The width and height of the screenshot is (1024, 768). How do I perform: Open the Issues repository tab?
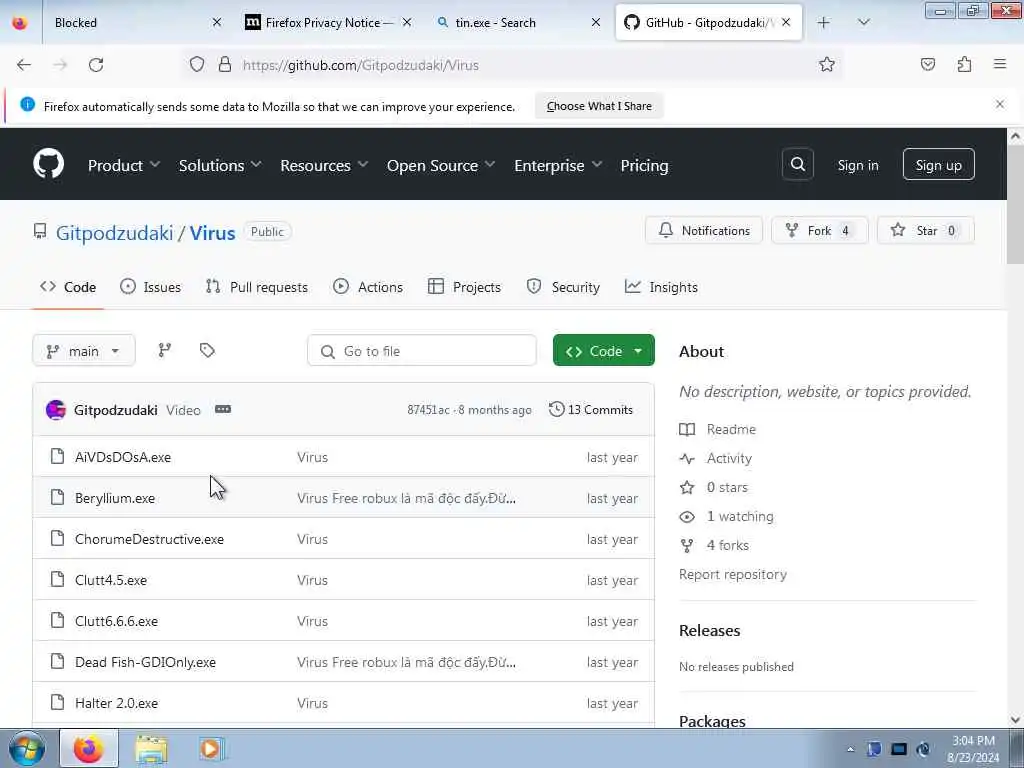(x=150, y=287)
